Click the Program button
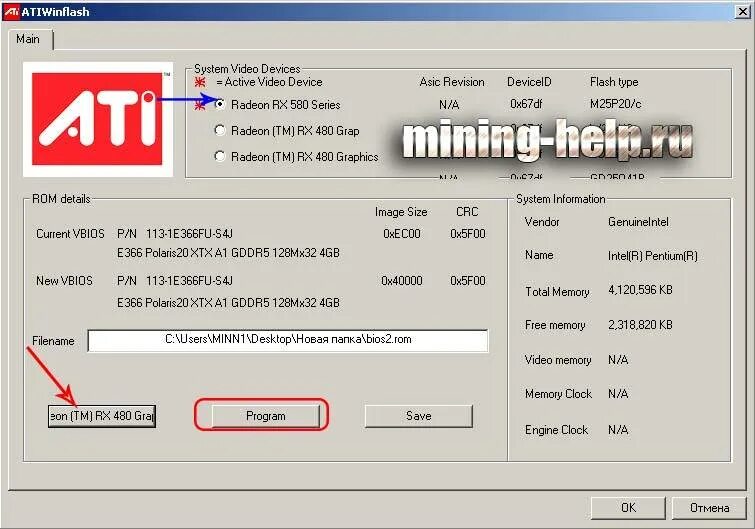This screenshot has width=755, height=529. pyautogui.click(x=265, y=415)
